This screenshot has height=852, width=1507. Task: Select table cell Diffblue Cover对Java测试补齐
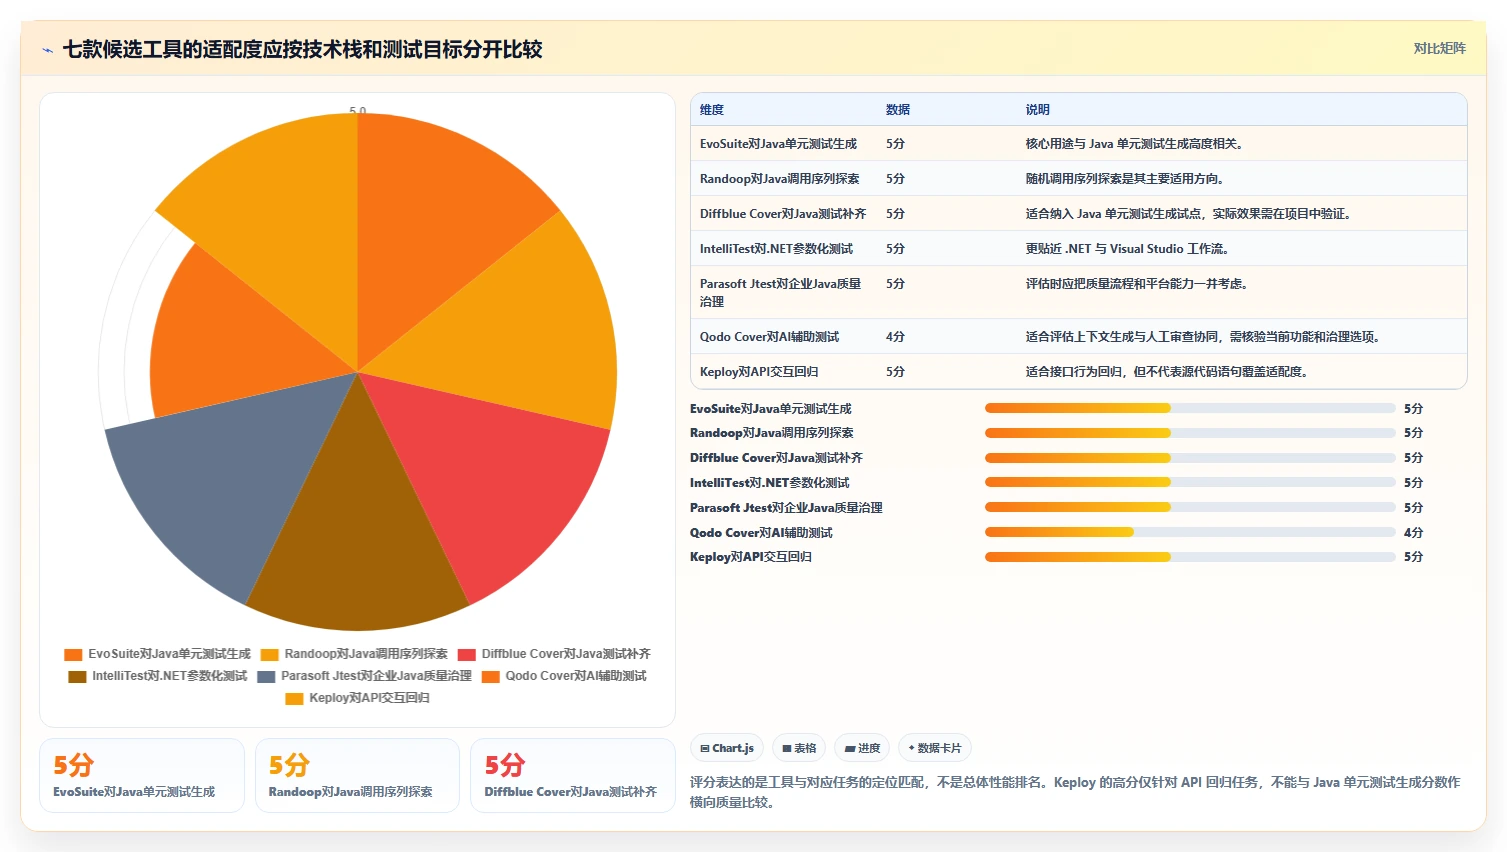coord(783,214)
